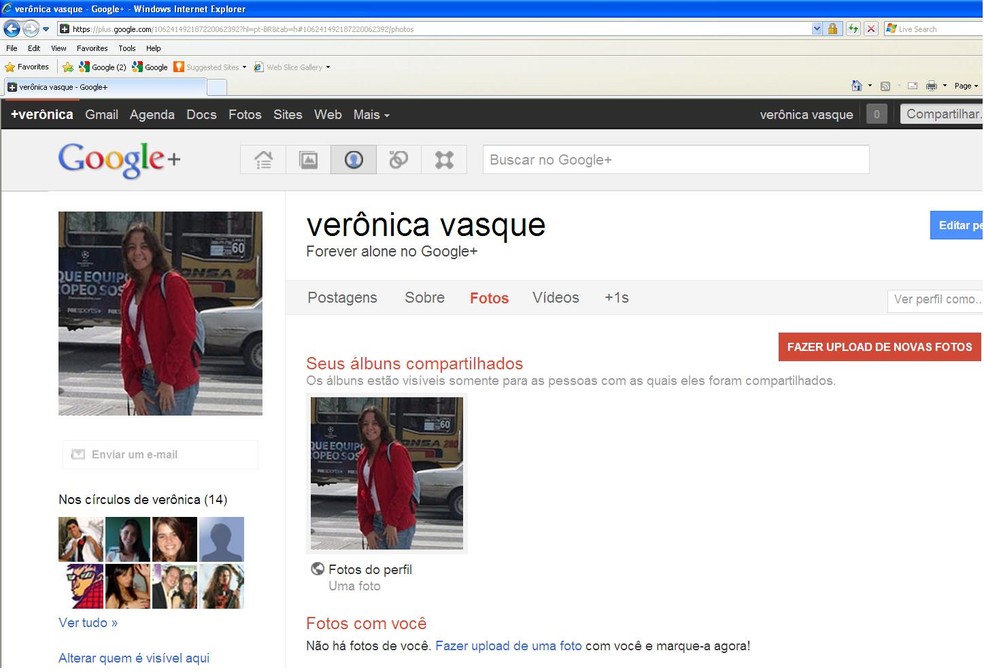Click the Print icon in Internet Explorer
Image resolution: width=984 pixels, height=672 pixels.
[x=931, y=86]
